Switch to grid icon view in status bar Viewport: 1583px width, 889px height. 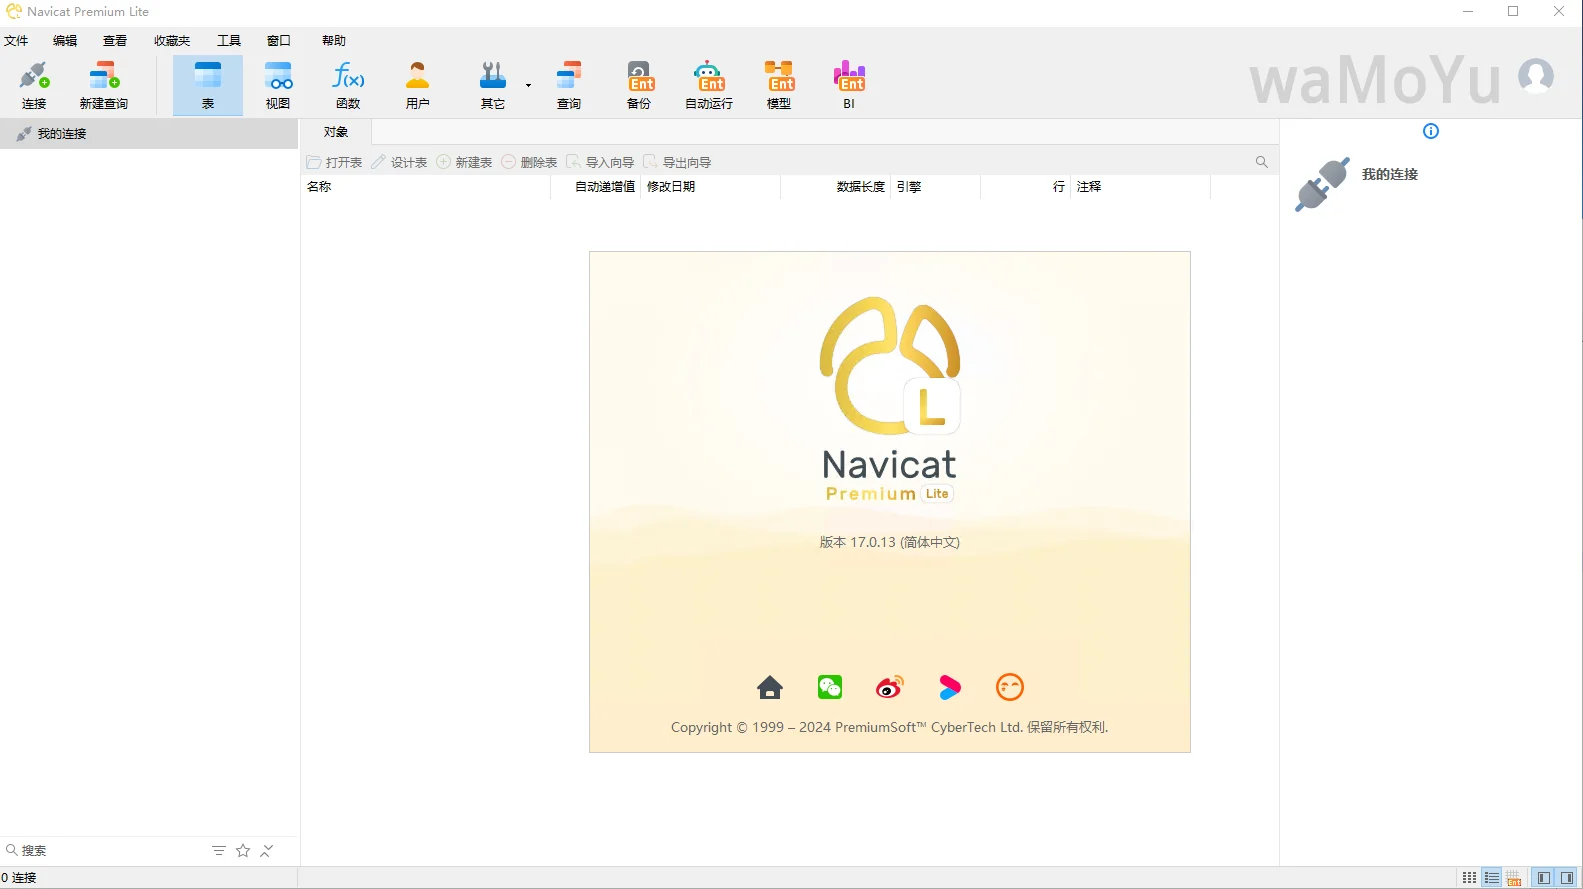click(1469, 878)
